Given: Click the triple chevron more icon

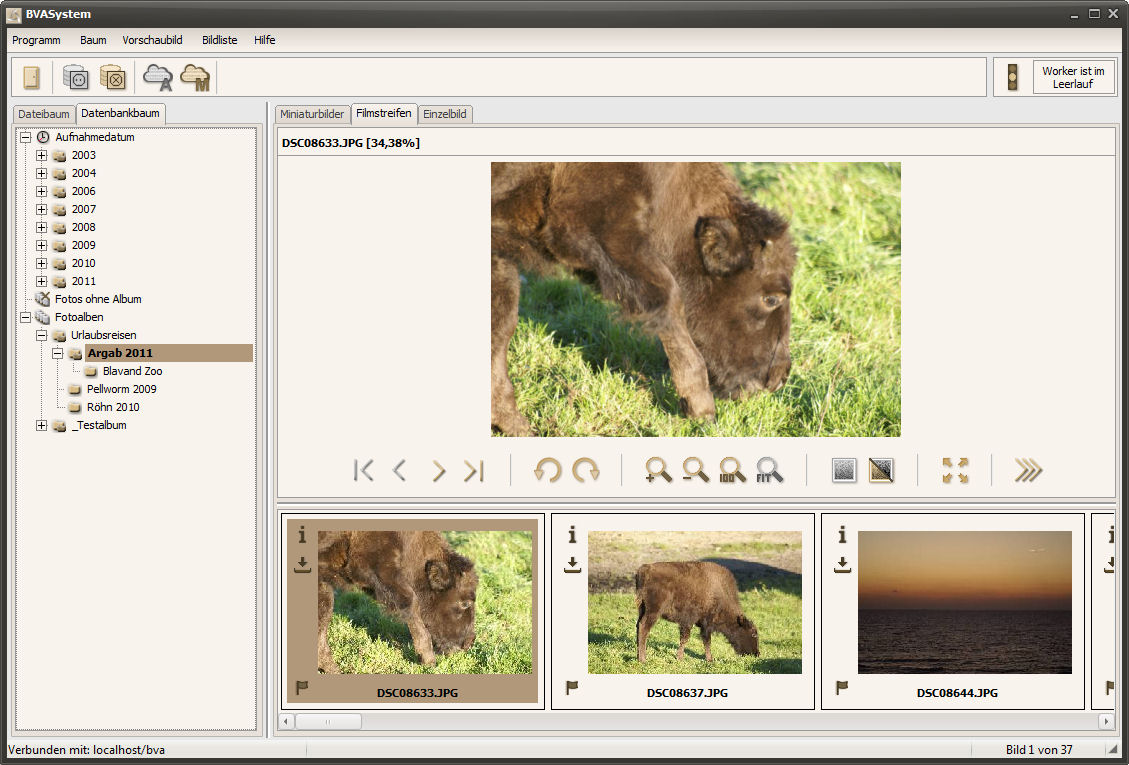Looking at the screenshot, I should [x=1028, y=470].
